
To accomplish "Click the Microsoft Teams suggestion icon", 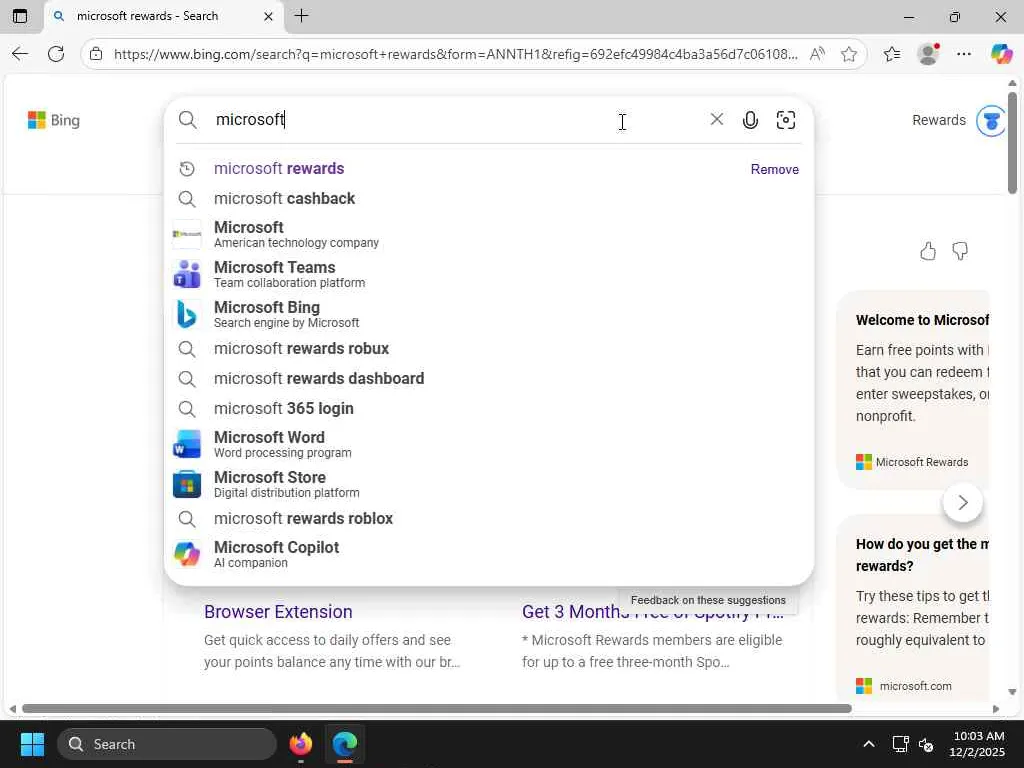I will pos(187,274).
